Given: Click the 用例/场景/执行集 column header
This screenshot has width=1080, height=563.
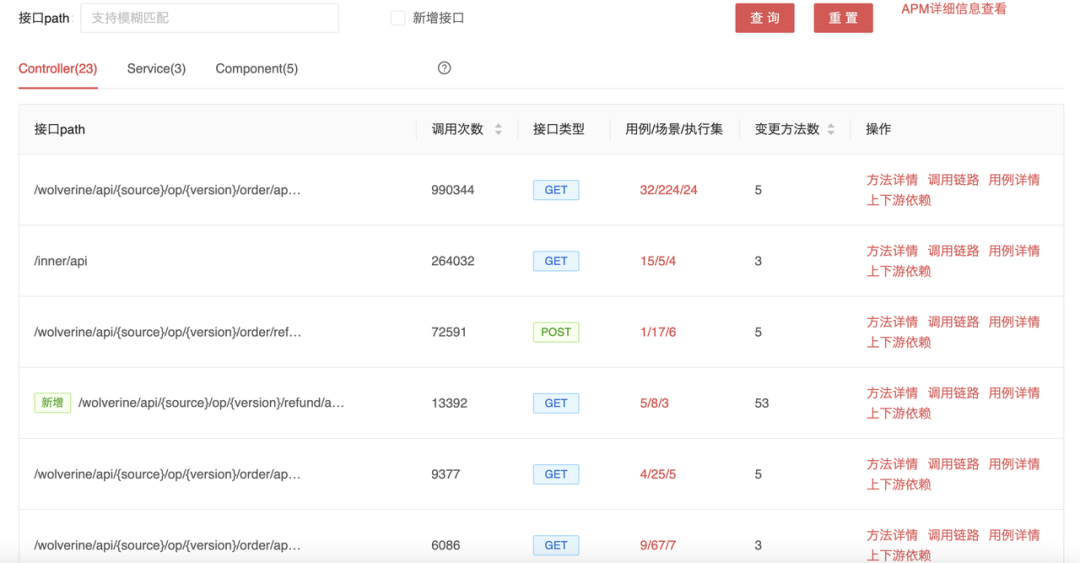Looking at the screenshot, I should click(x=674, y=129).
